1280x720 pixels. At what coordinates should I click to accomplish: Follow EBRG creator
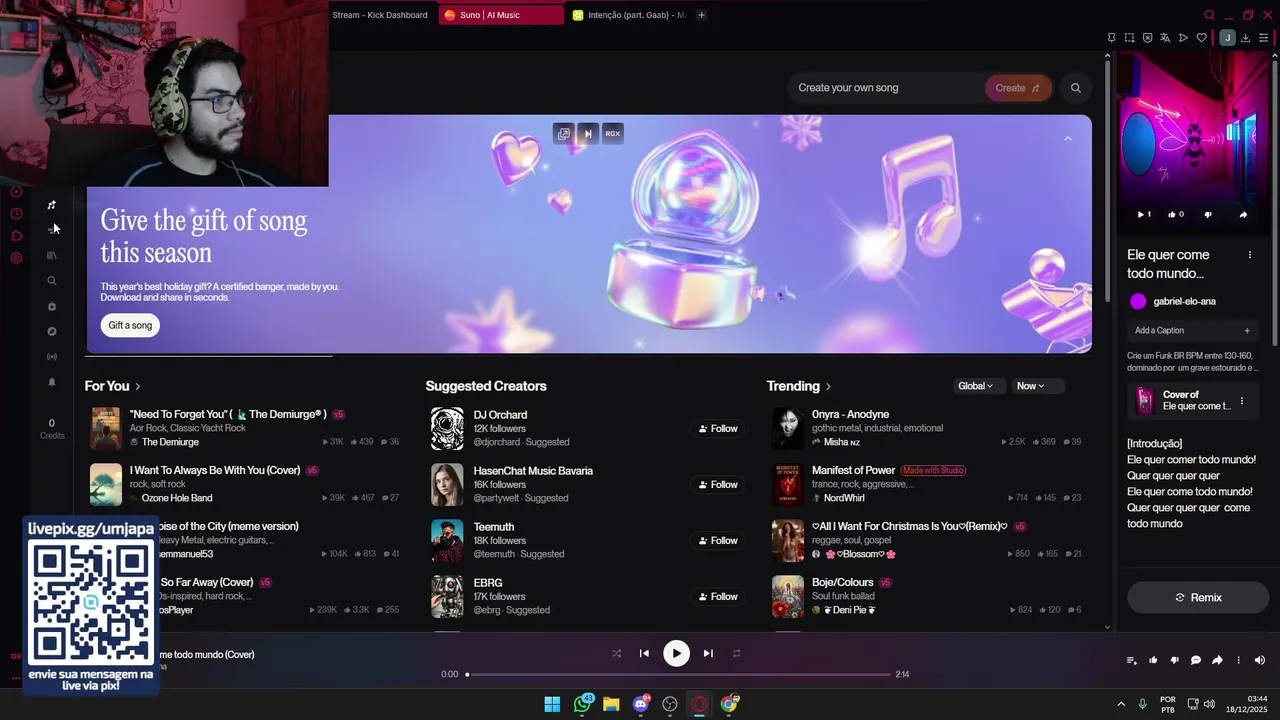pyautogui.click(x=718, y=597)
